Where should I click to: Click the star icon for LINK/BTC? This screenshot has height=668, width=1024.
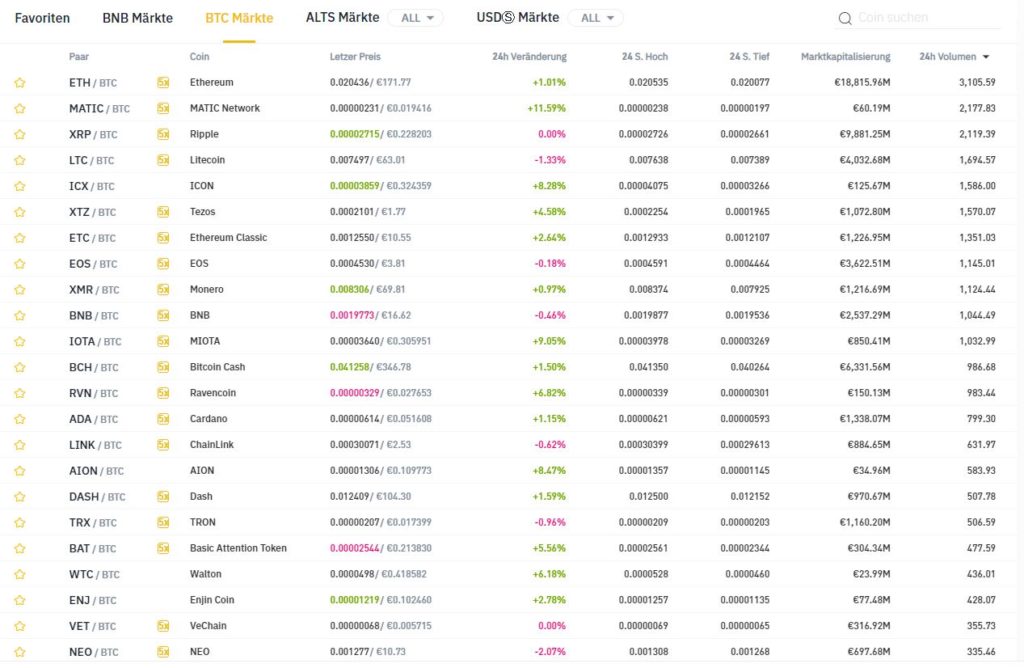pyautogui.click(x=20, y=445)
